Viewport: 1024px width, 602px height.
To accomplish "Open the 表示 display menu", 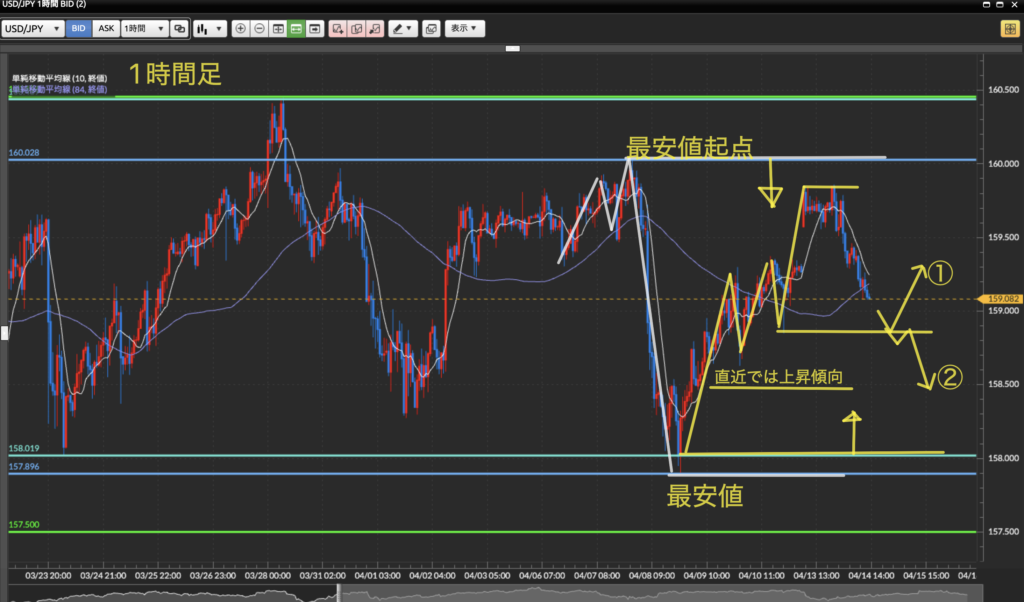I will point(464,29).
